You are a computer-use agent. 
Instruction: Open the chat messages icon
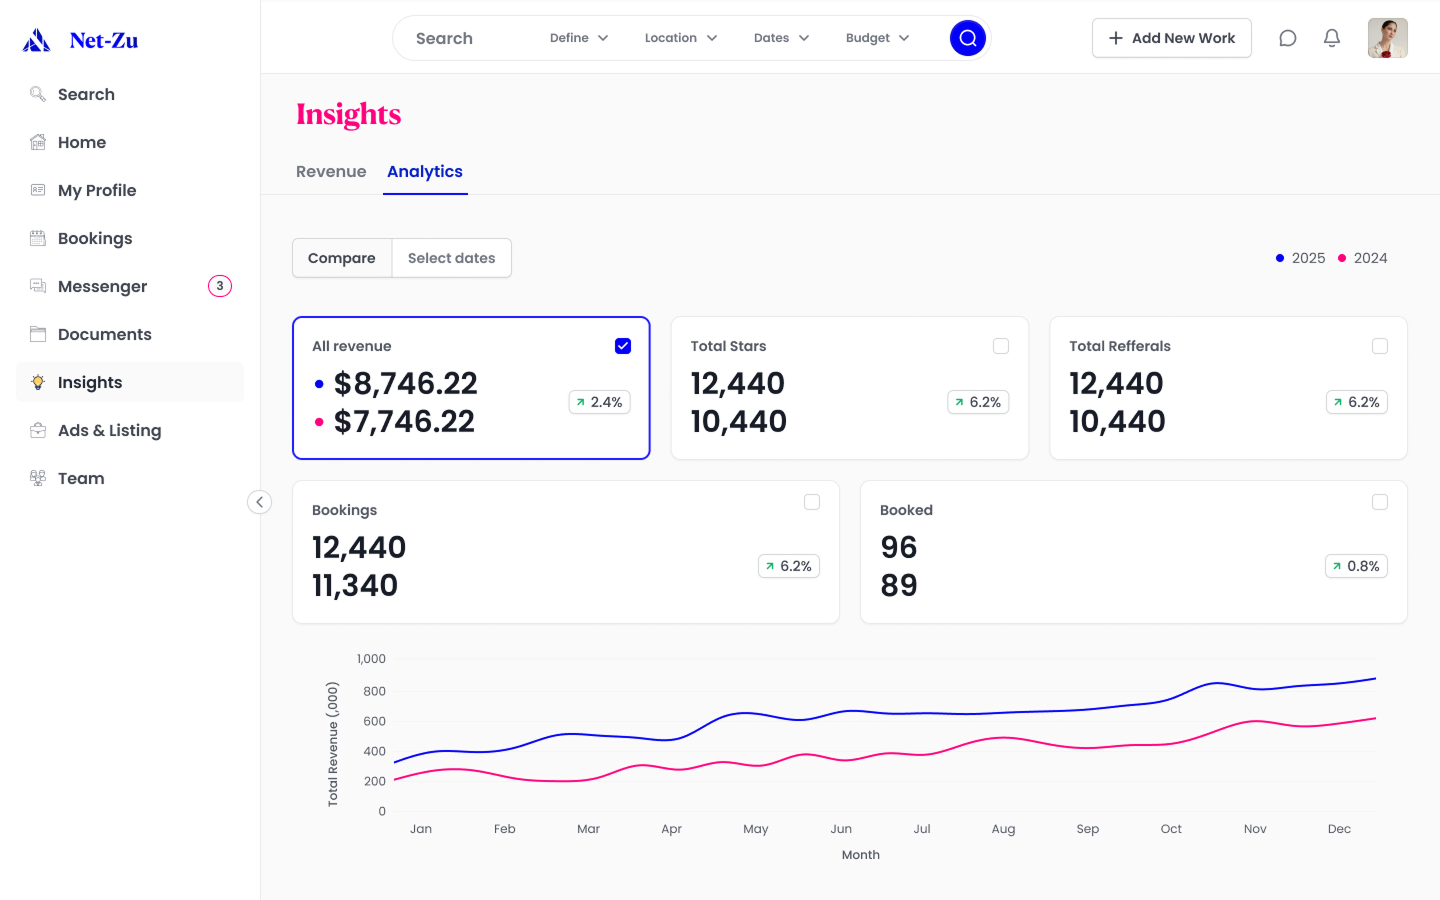[x=1288, y=38]
